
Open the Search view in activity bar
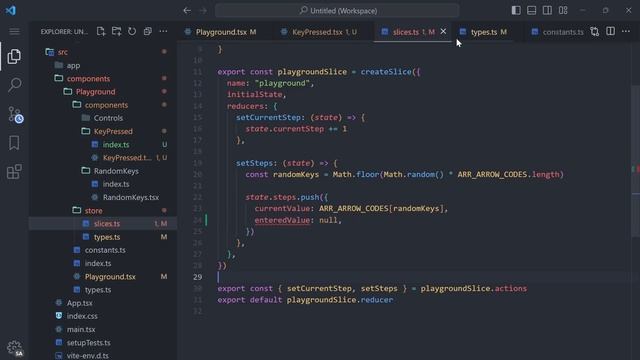pos(14,85)
